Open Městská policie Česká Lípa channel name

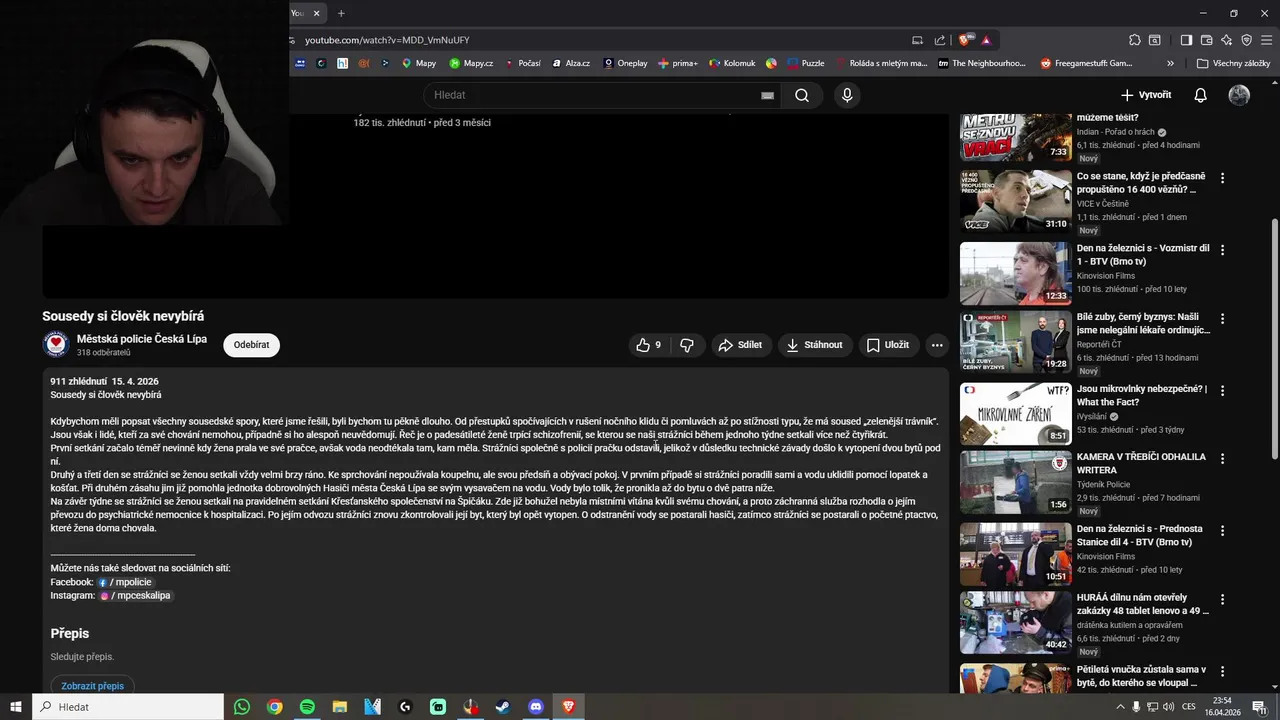point(142,339)
